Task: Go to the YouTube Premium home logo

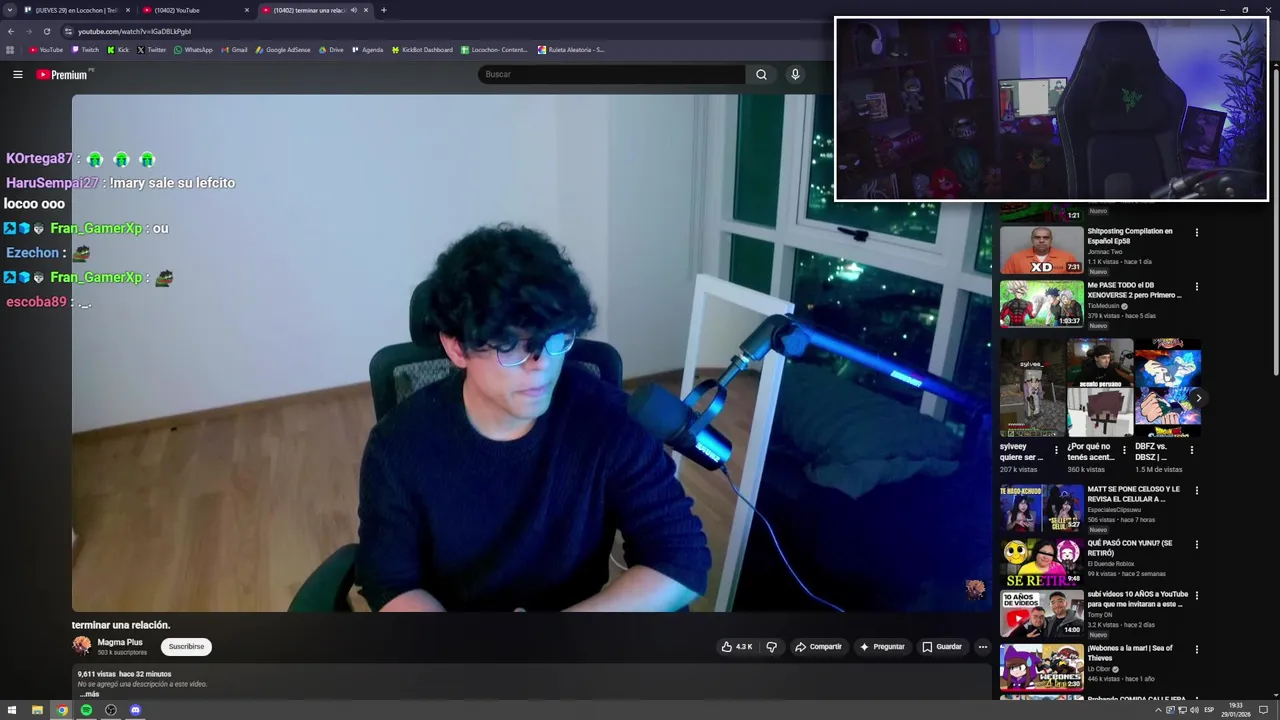Action: point(63,74)
